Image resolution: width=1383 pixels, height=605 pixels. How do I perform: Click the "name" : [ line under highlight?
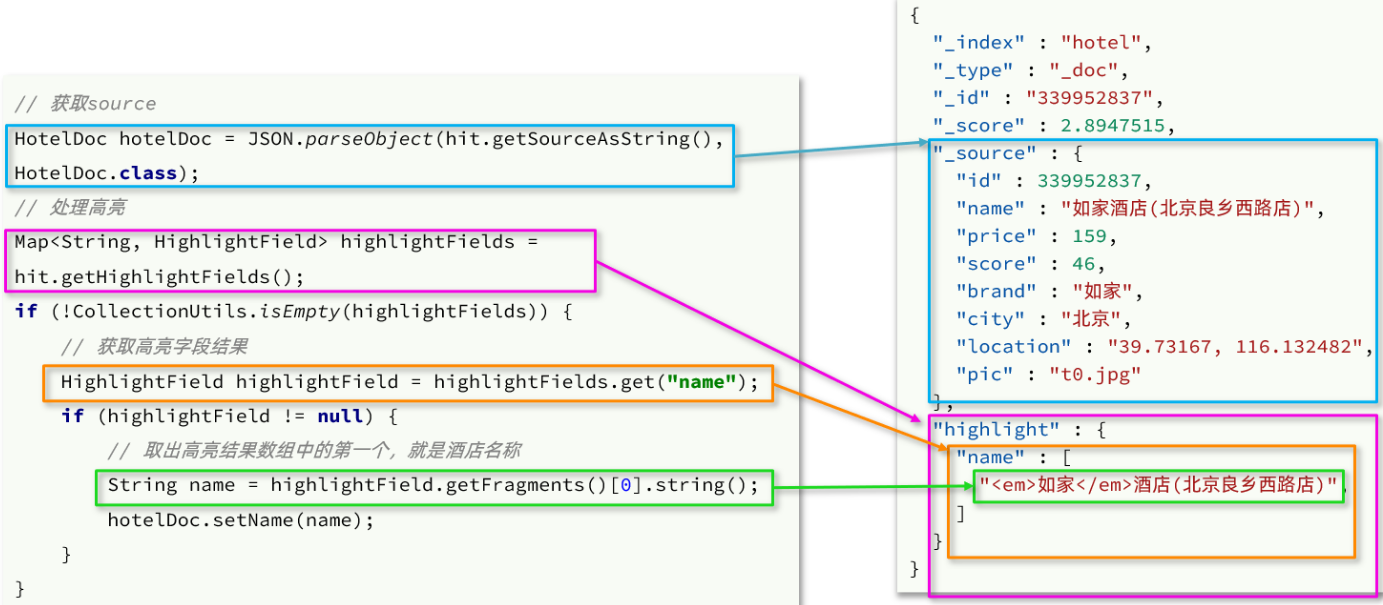(x=1014, y=458)
